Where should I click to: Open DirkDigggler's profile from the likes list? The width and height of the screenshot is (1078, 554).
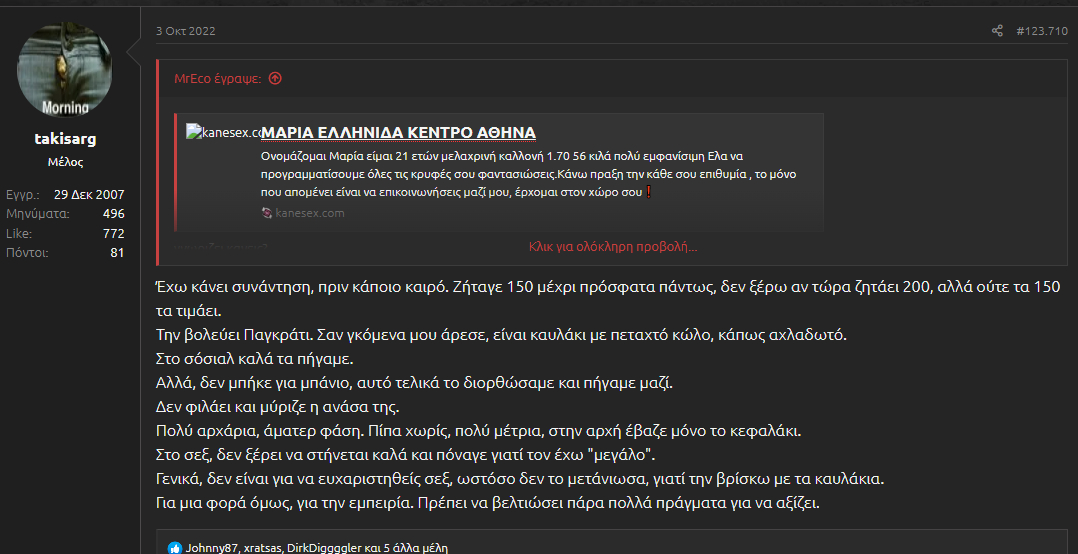(325, 548)
